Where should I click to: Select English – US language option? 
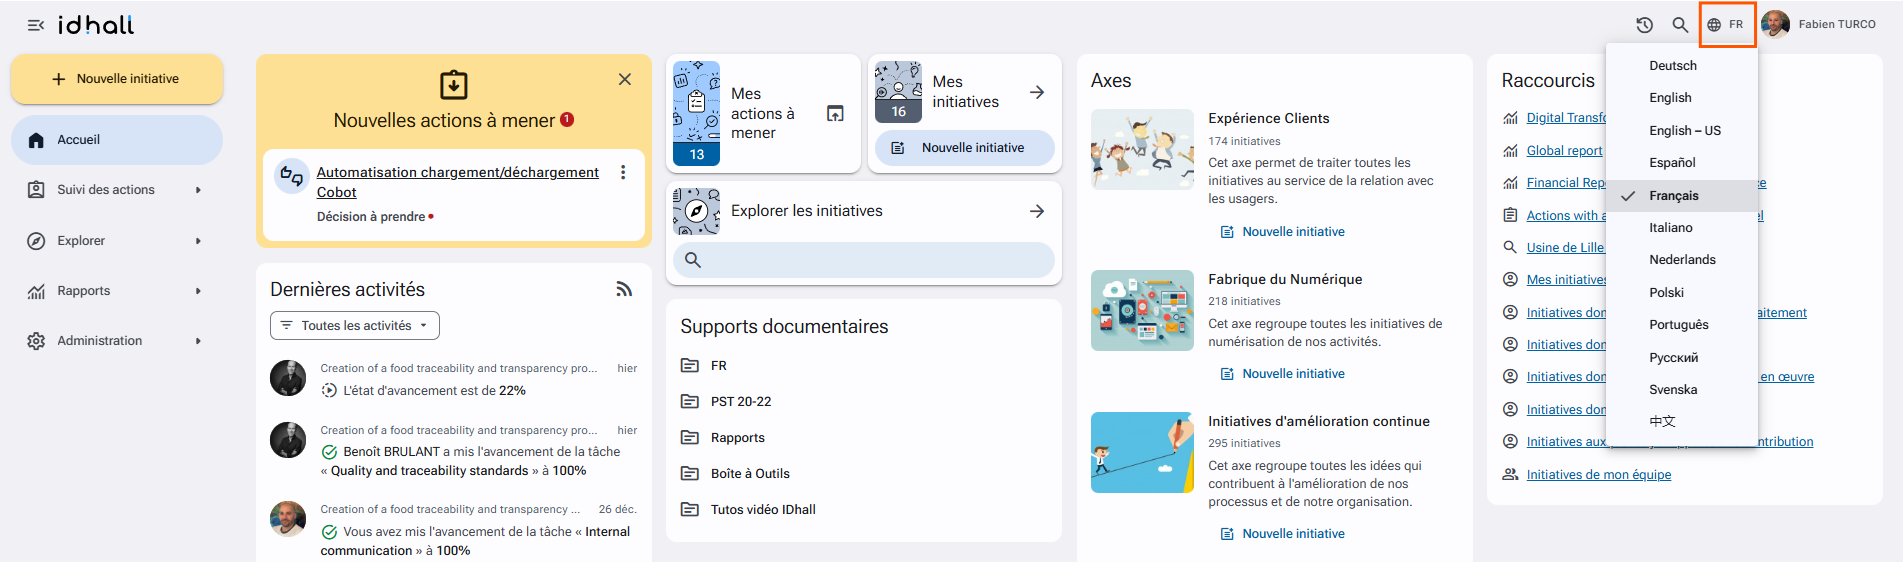(1682, 131)
